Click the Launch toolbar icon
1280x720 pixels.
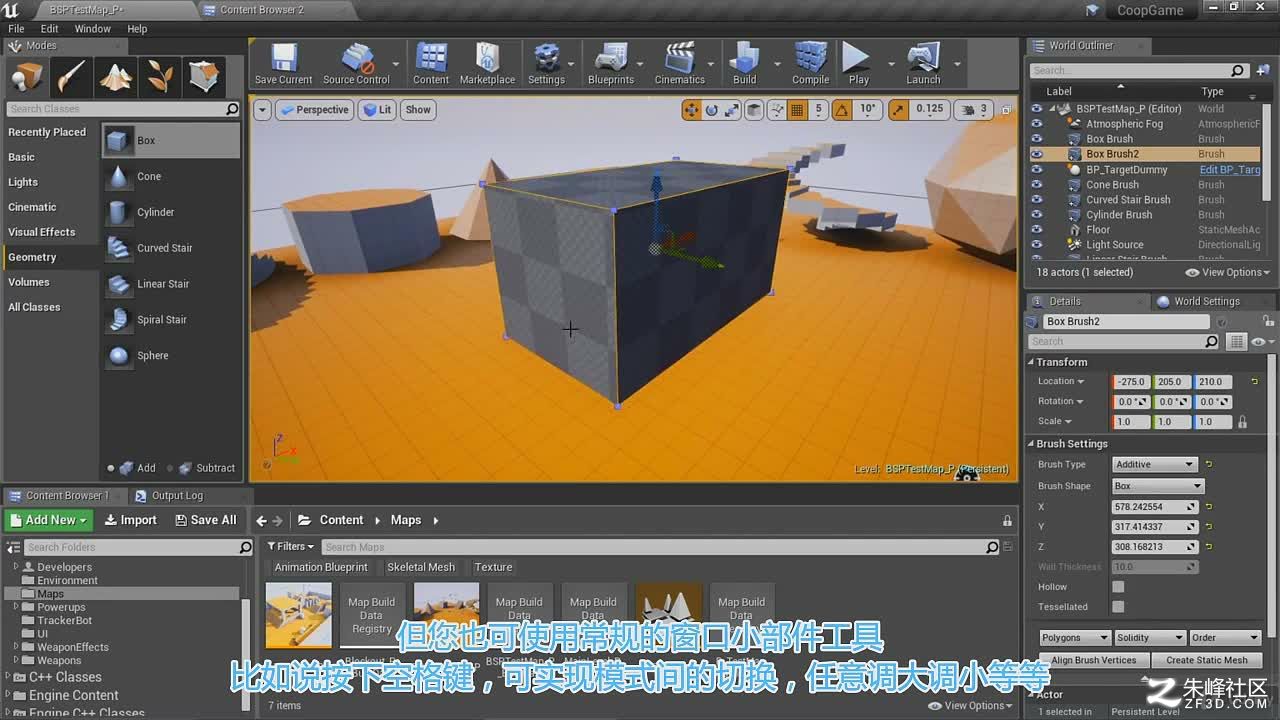923,64
